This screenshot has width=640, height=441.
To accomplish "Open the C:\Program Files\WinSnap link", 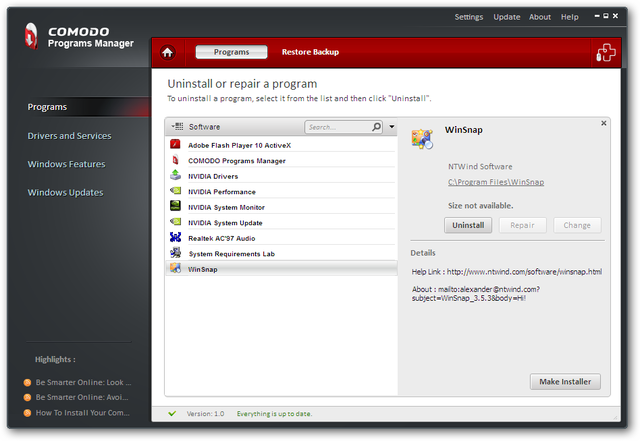I will click(x=496, y=182).
